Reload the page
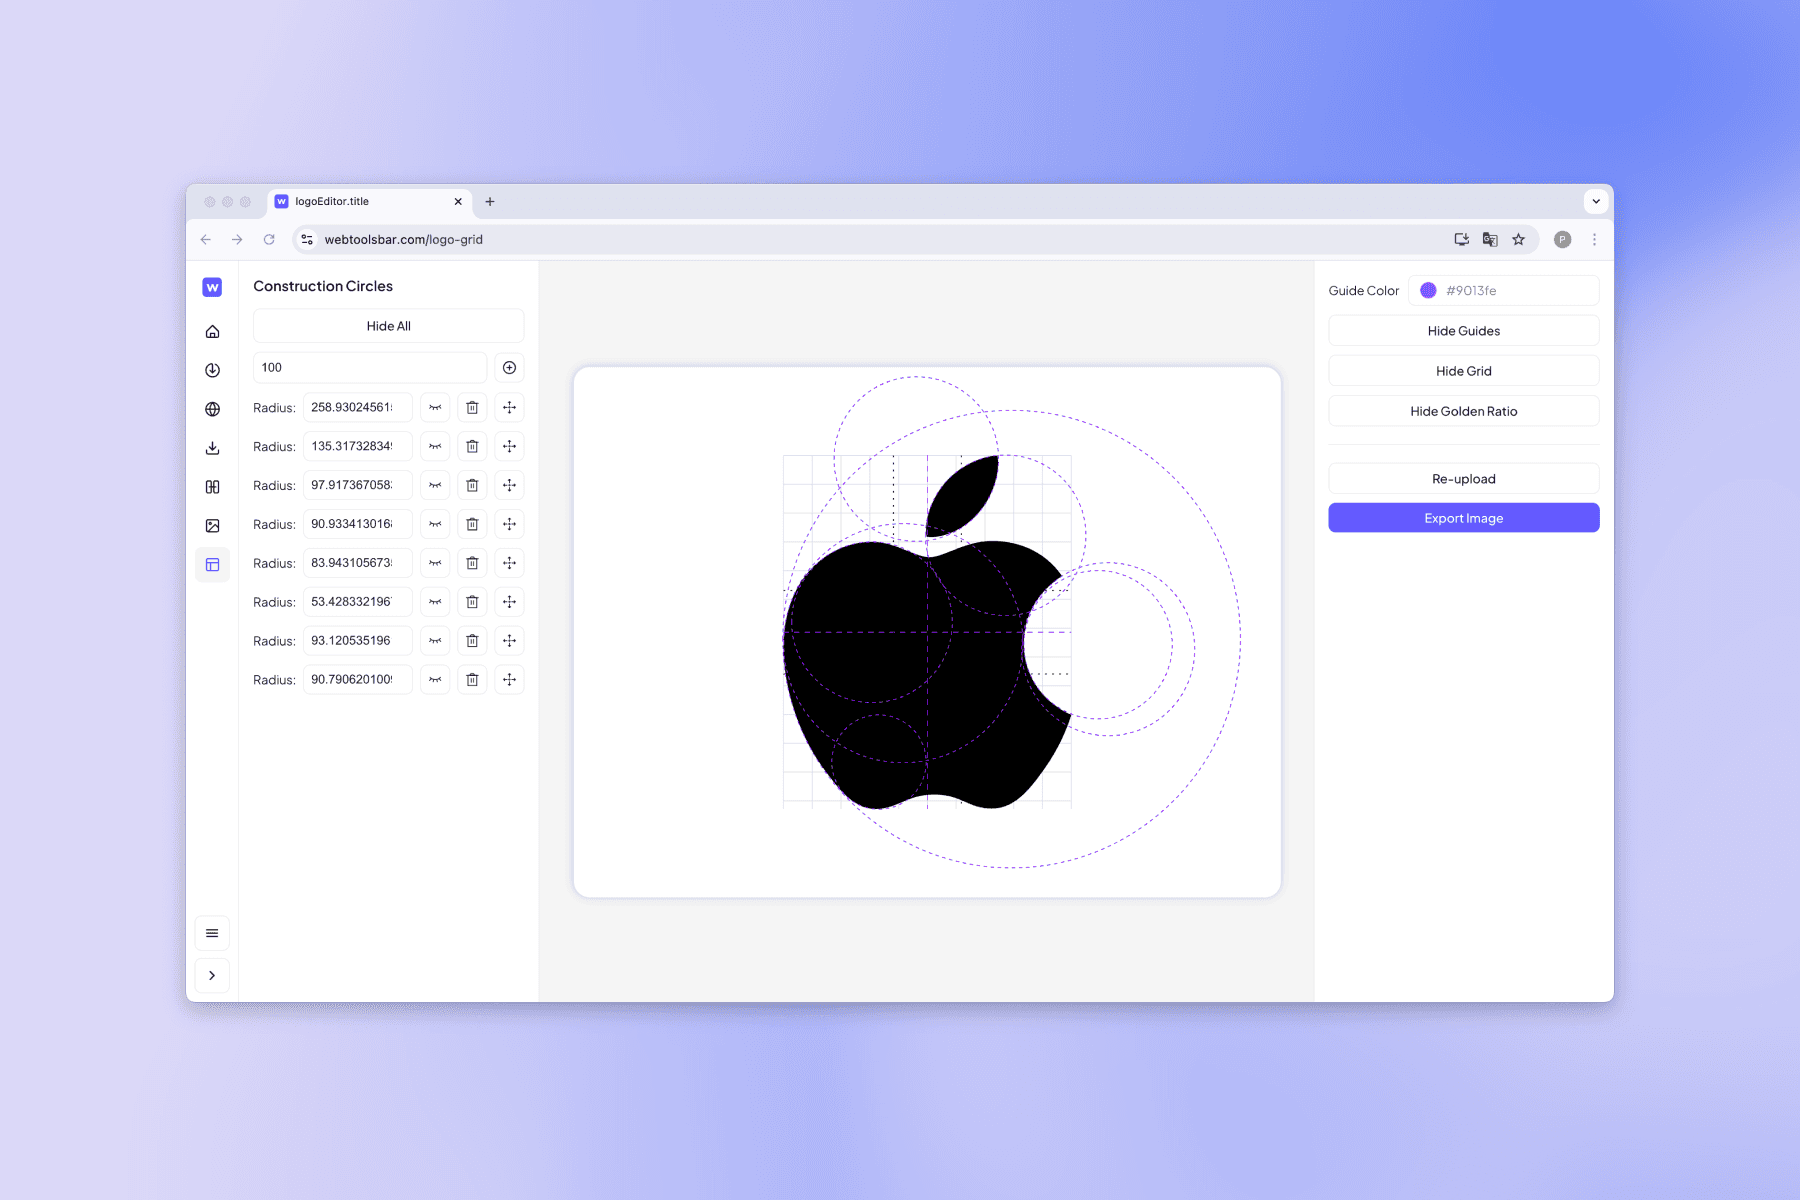This screenshot has width=1800, height=1200. click(x=269, y=240)
